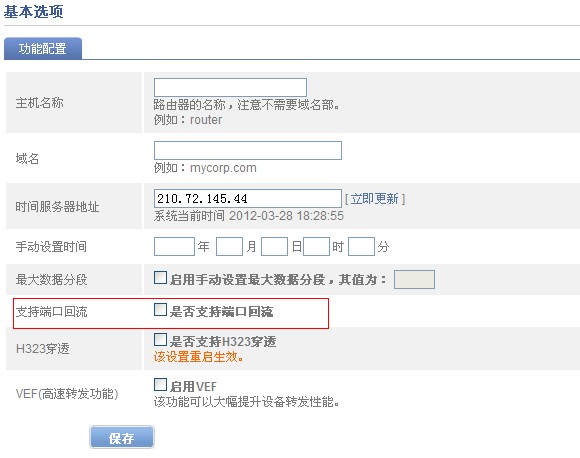Toggle 是否支持H323穿透 checkbox
The height and width of the screenshot is (458, 580).
pyautogui.click(x=160, y=339)
